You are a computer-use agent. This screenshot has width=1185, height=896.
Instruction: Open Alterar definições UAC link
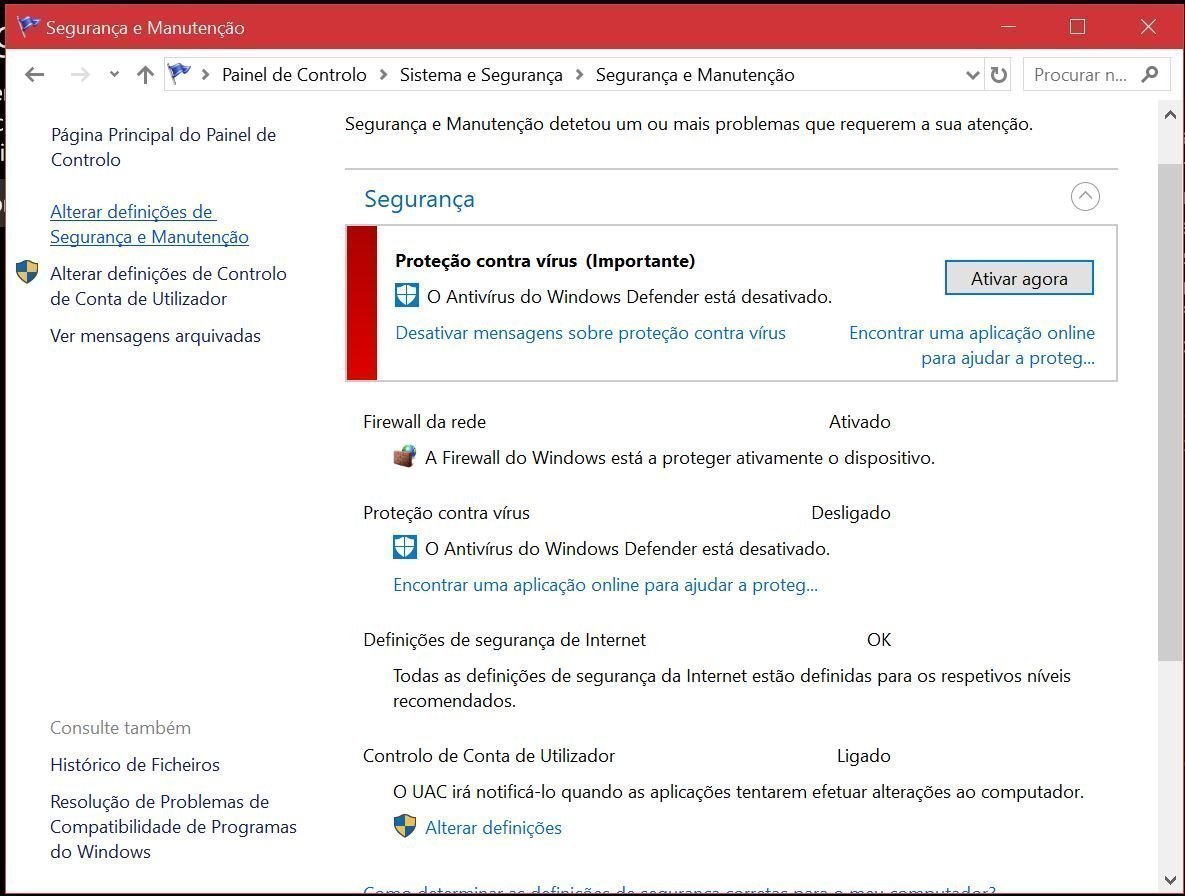point(493,828)
